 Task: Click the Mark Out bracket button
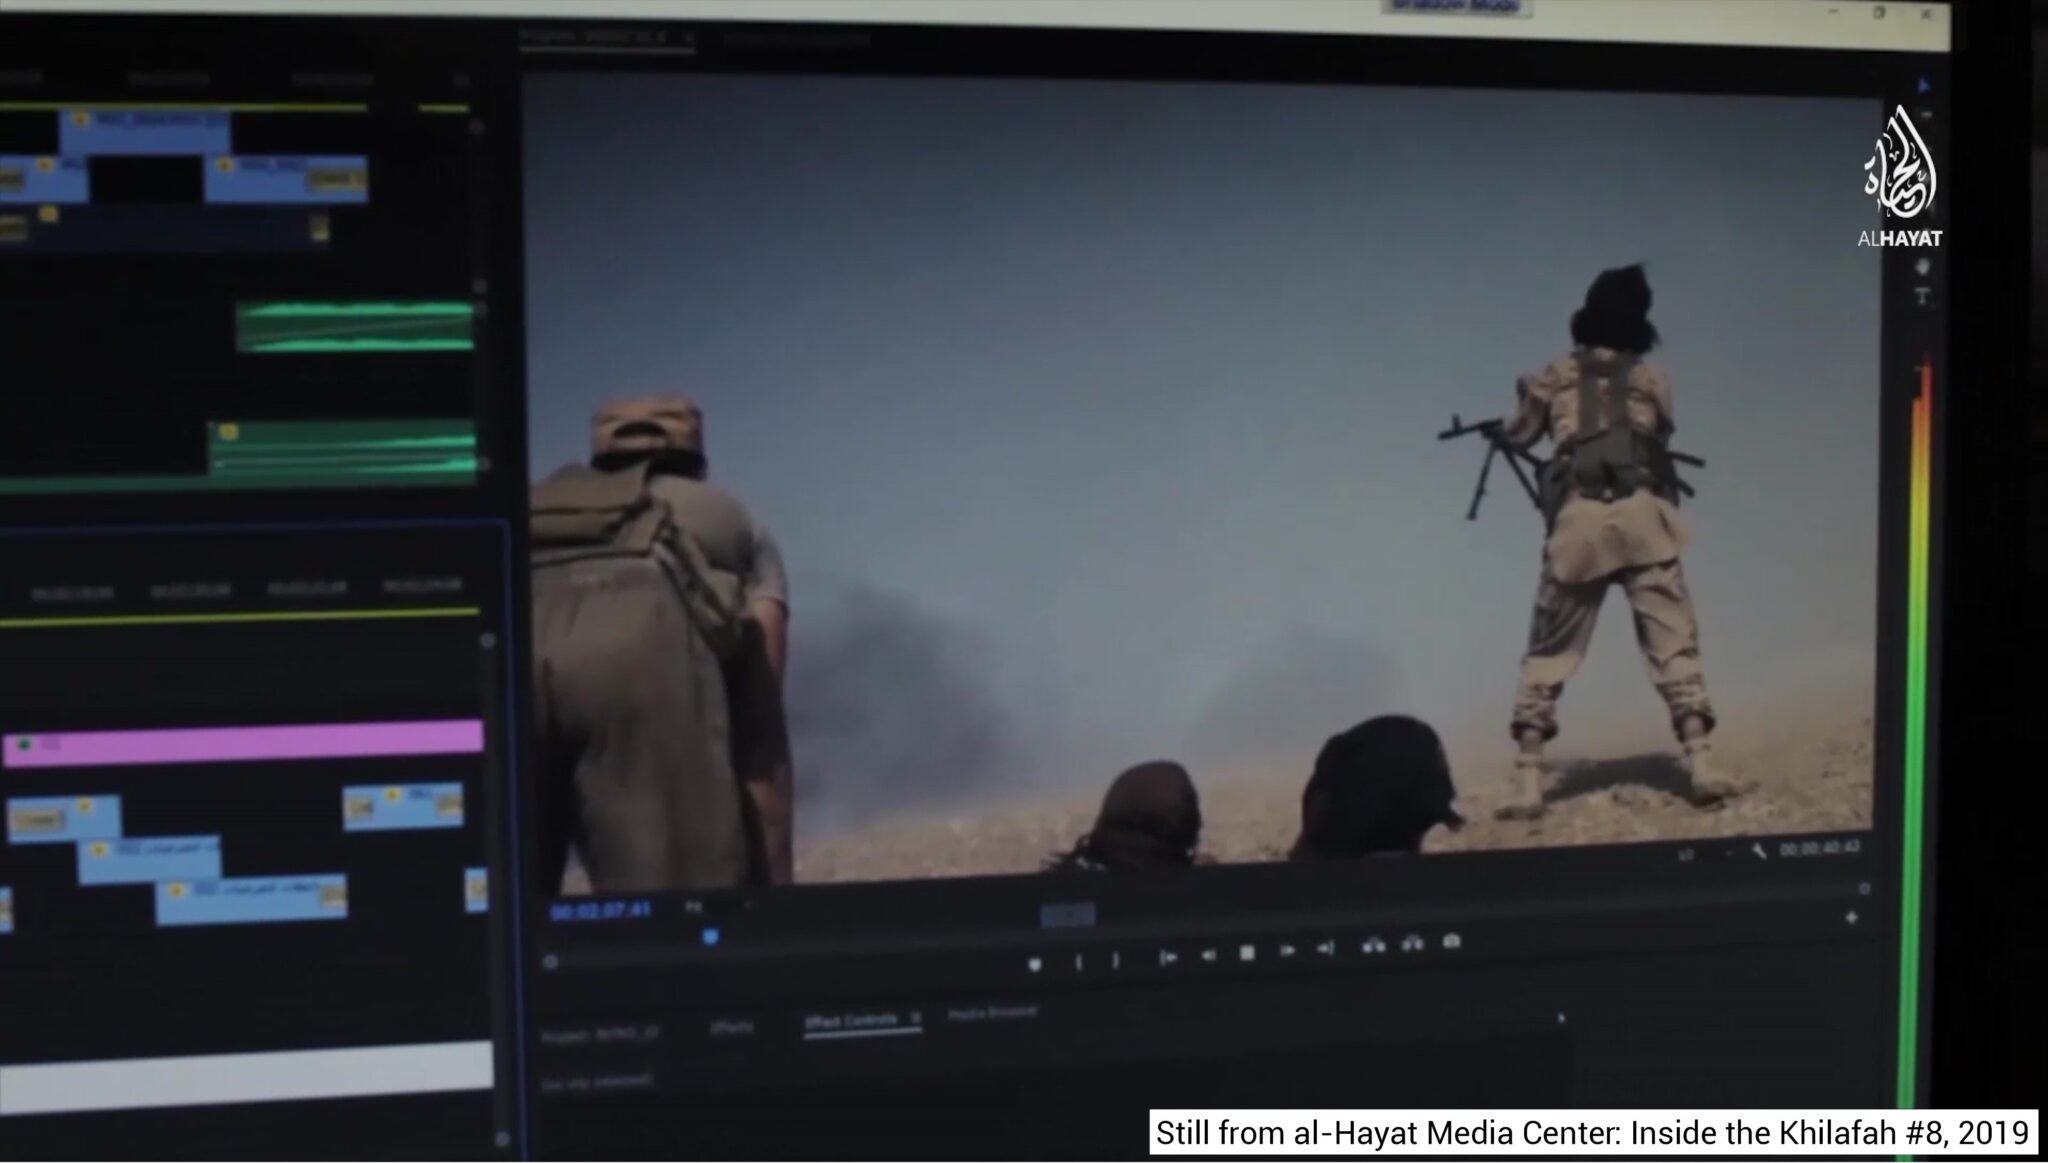[1115, 960]
